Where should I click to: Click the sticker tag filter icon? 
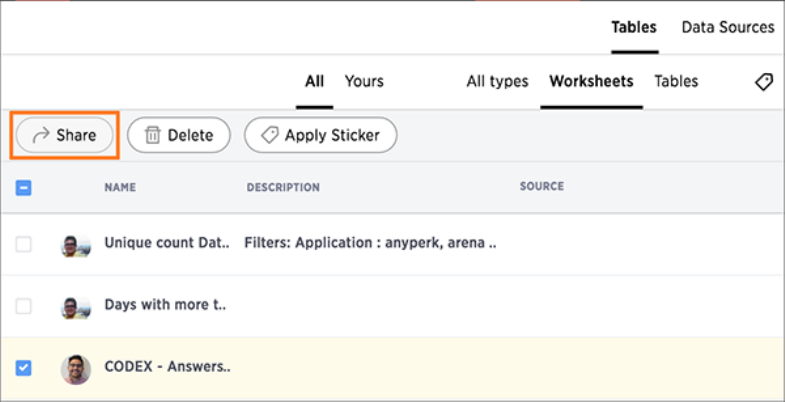pyautogui.click(x=764, y=82)
